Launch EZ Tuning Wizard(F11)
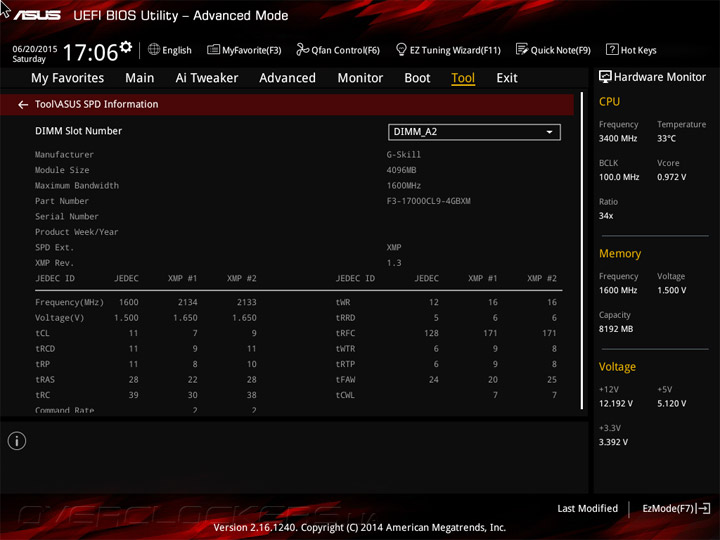The width and height of the screenshot is (720, 540). (x=448, y=50)
